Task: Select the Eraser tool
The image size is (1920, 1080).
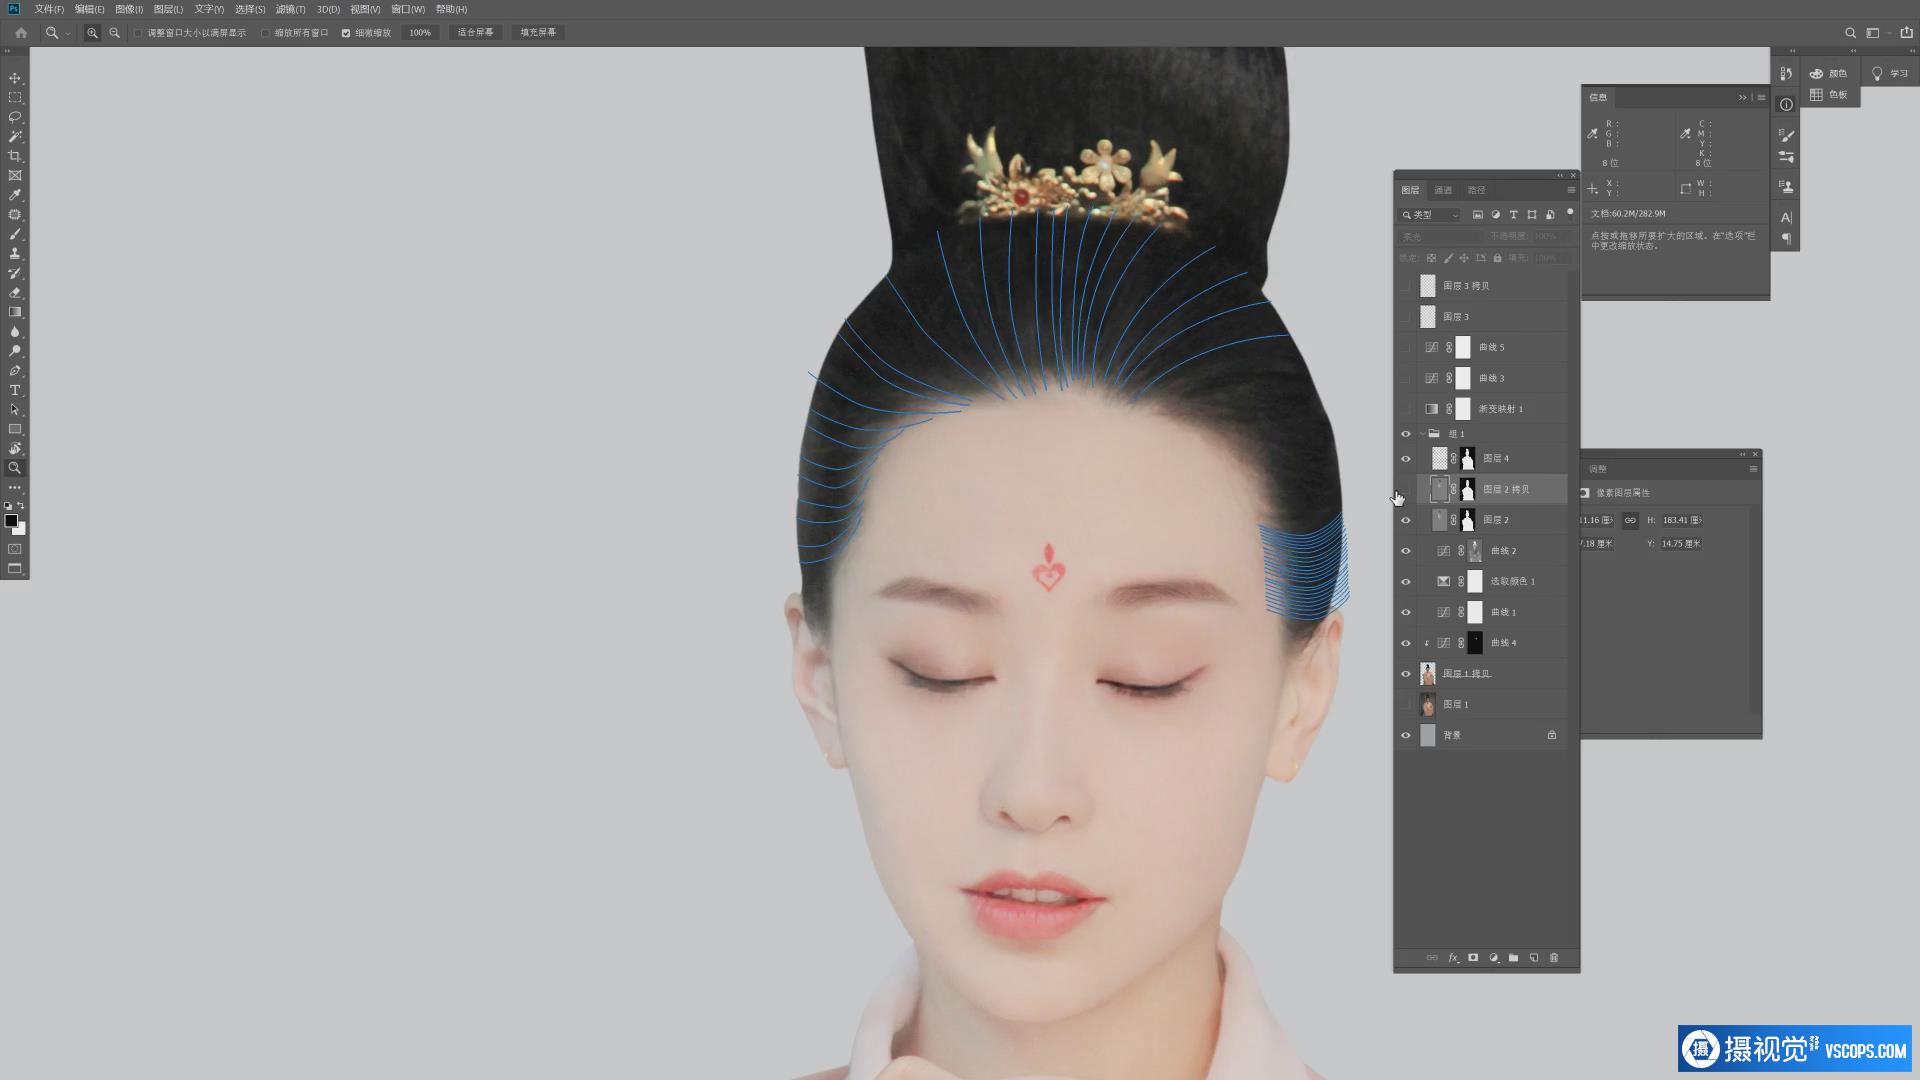Action: click(x=15, y=293)
